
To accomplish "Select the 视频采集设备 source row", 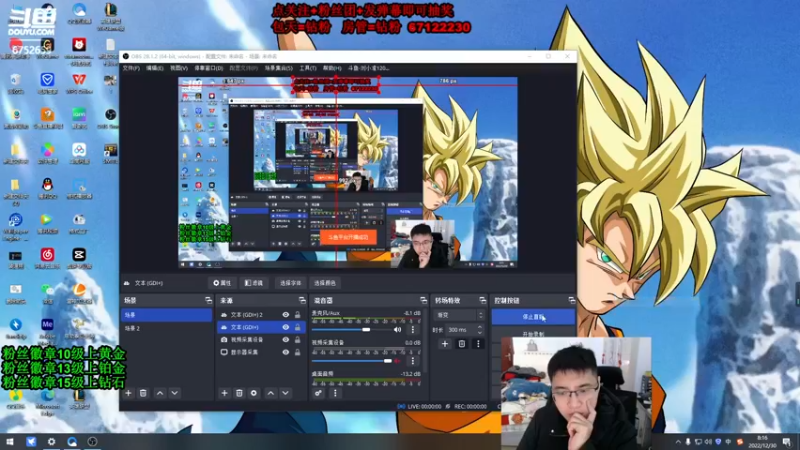I will point(261,340).
